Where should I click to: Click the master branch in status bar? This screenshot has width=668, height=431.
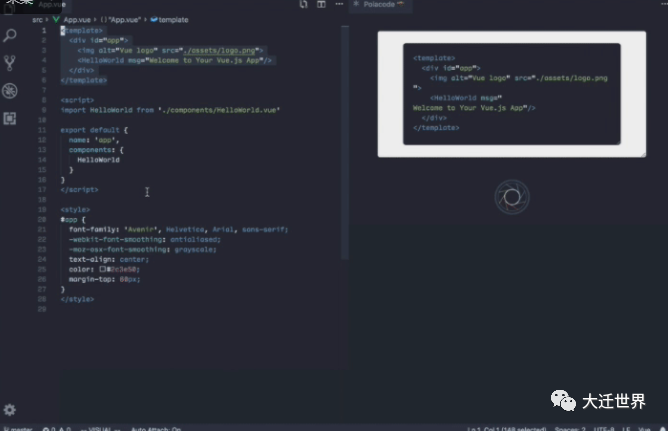(18, 428)
